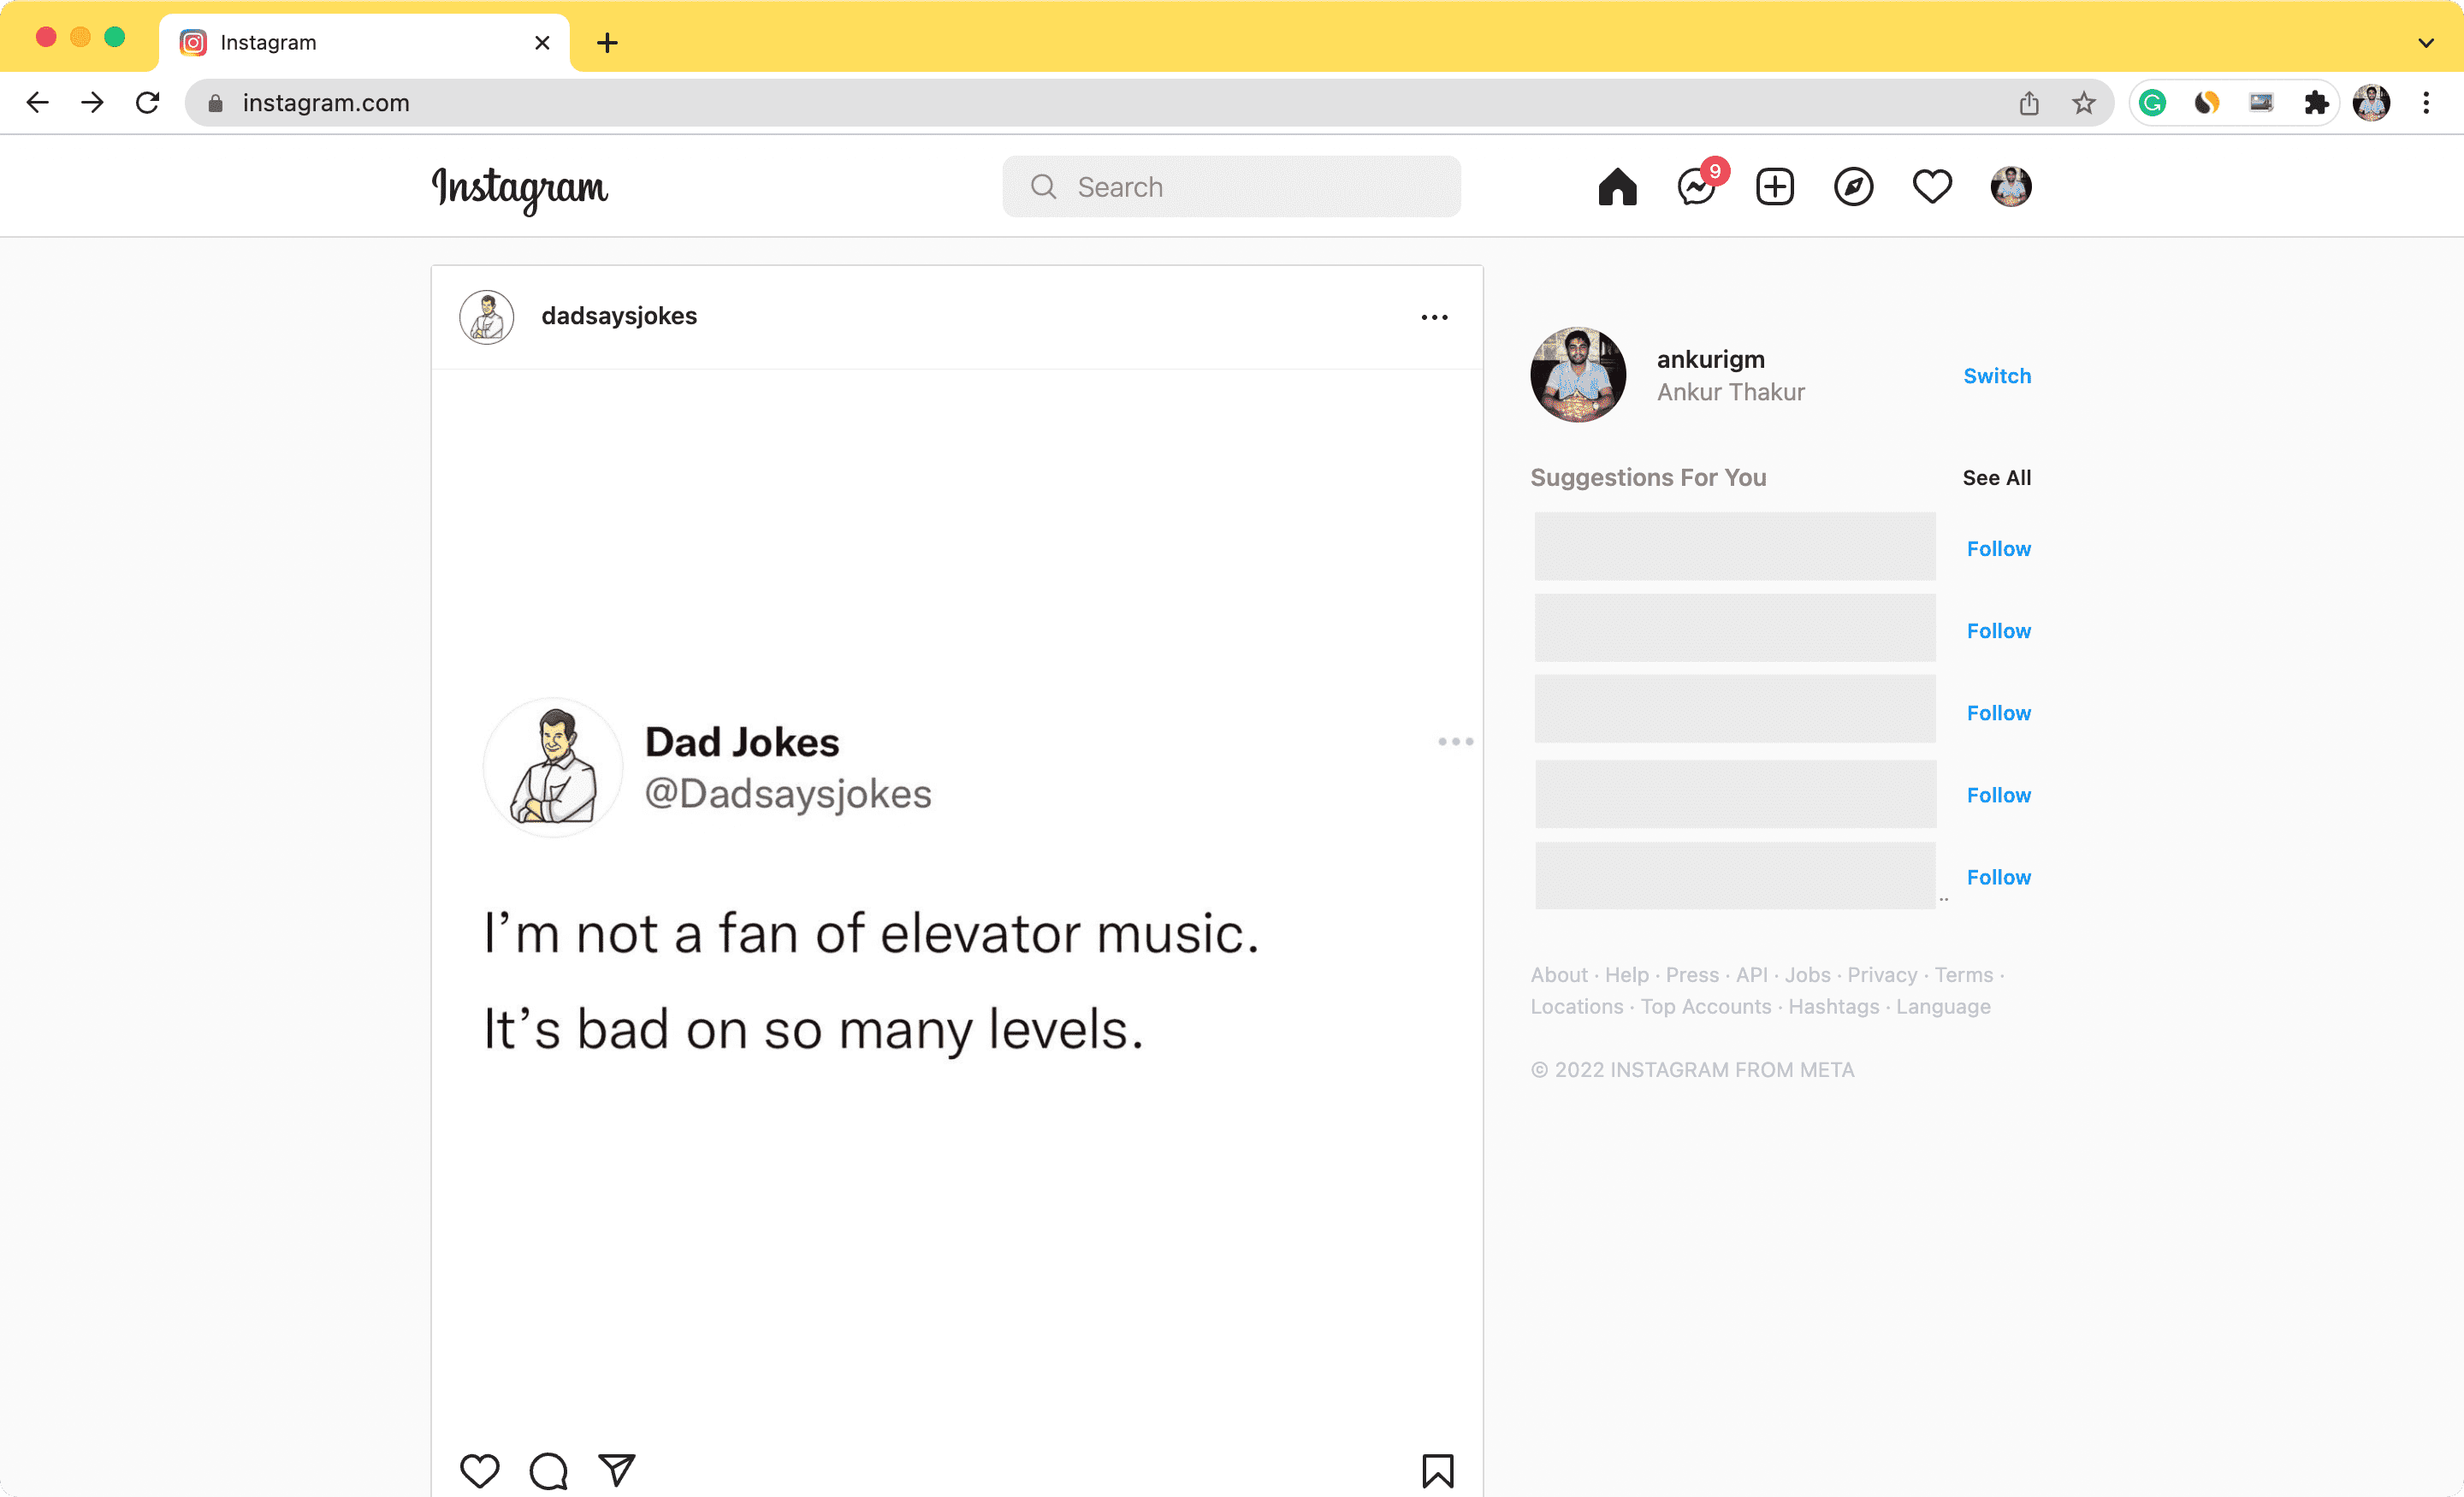Follow the fifth suggested account

coord(1998,877)
